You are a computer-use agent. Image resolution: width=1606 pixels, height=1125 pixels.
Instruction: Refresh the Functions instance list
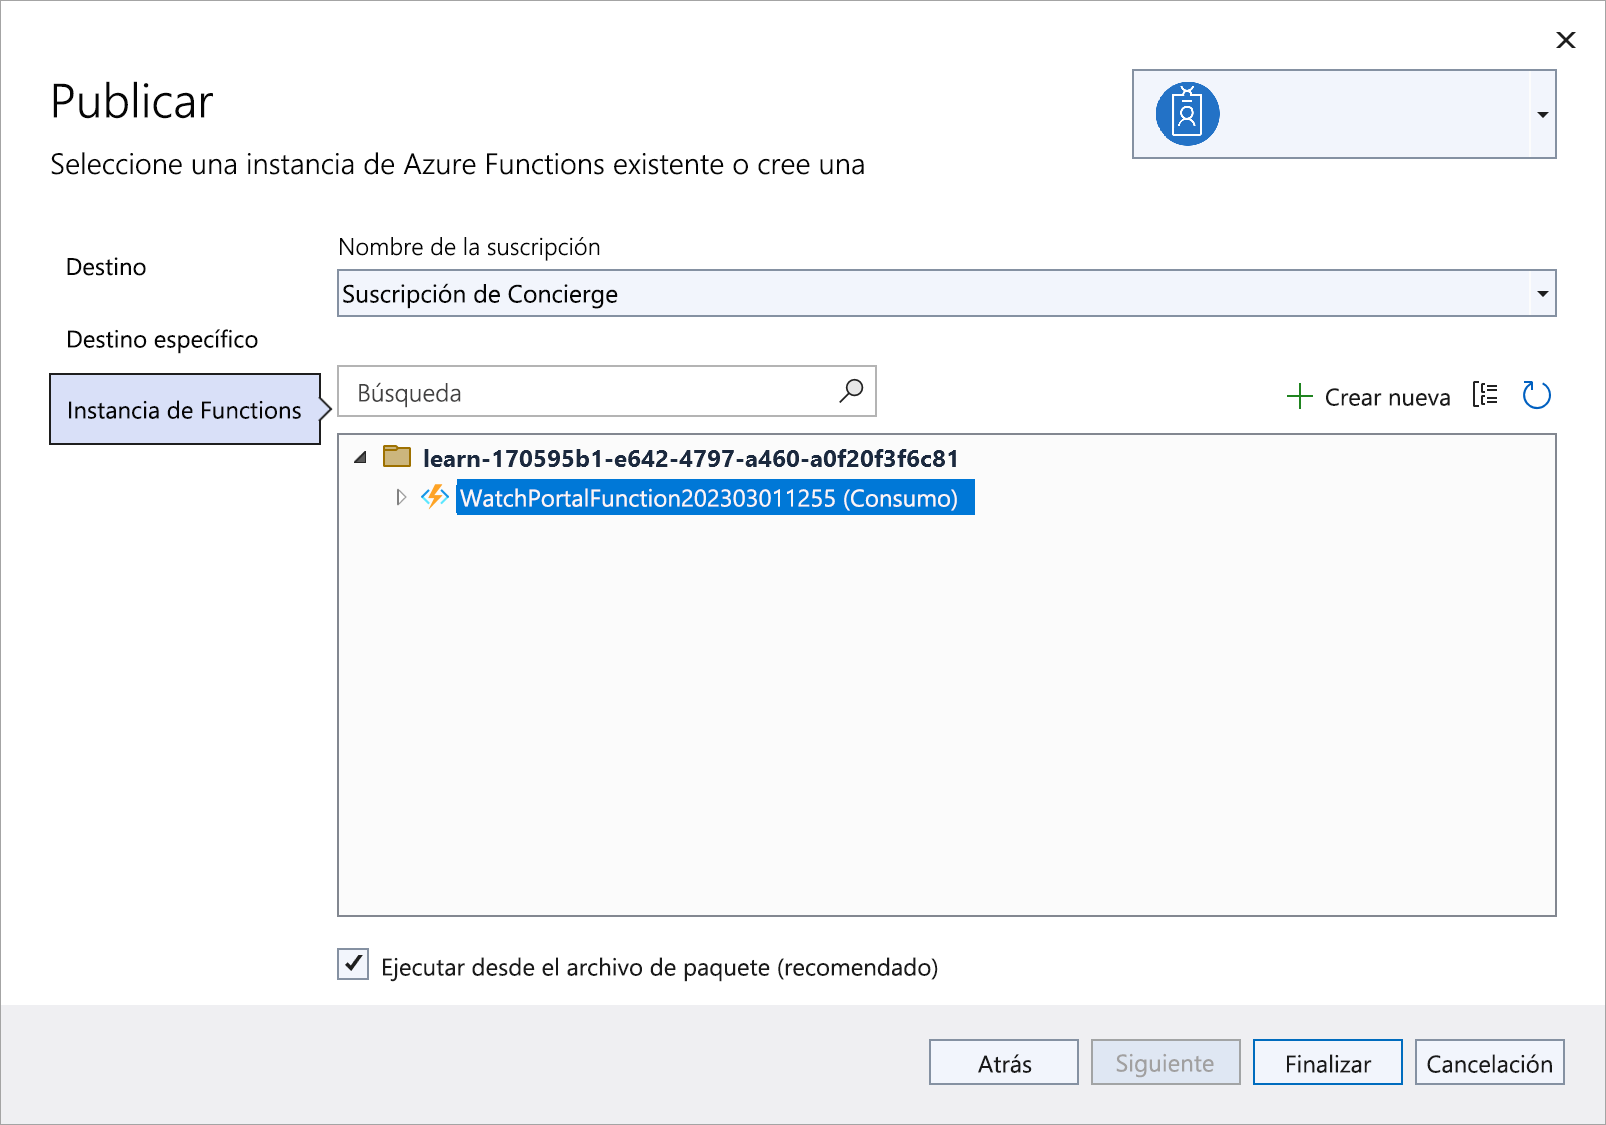pyautogui.click(x=1536, y=395)
